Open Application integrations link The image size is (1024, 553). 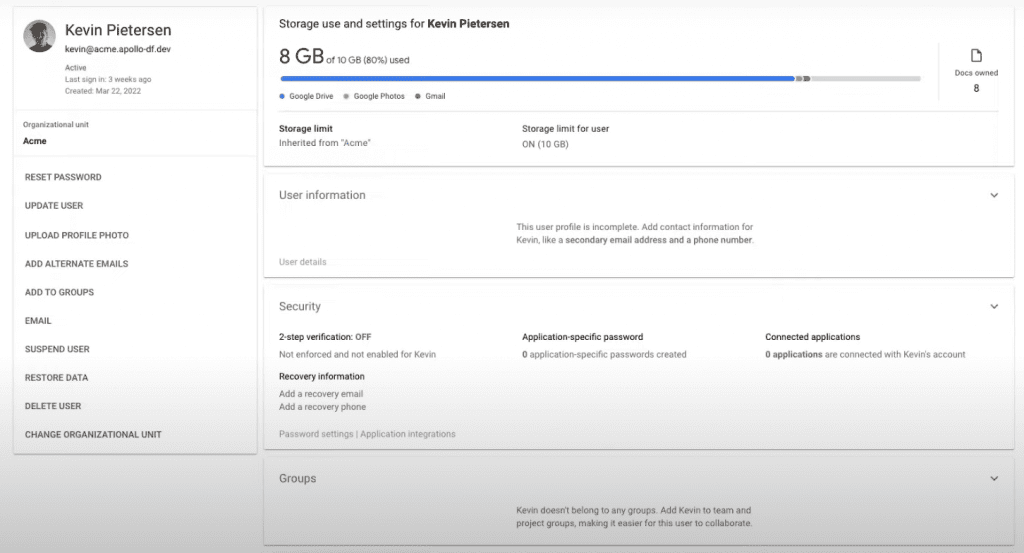408,434
